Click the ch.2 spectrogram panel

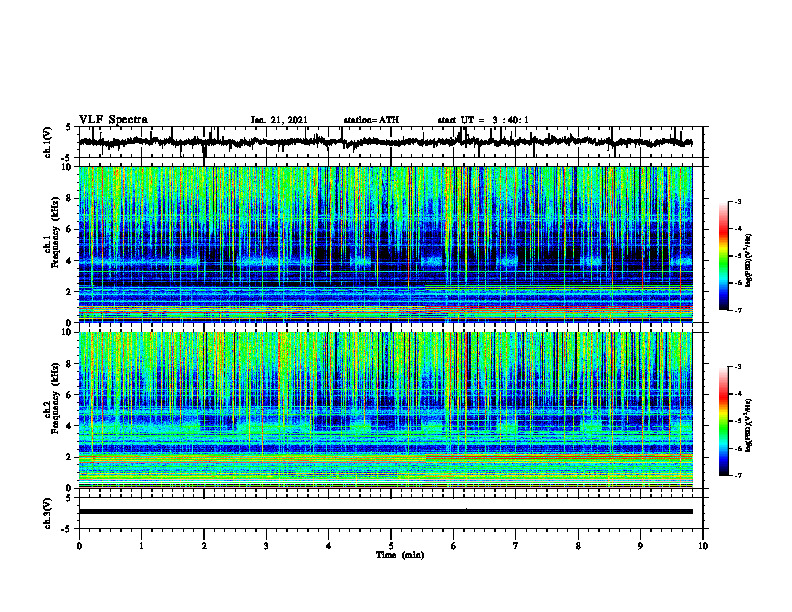click(x=385, y=410)
